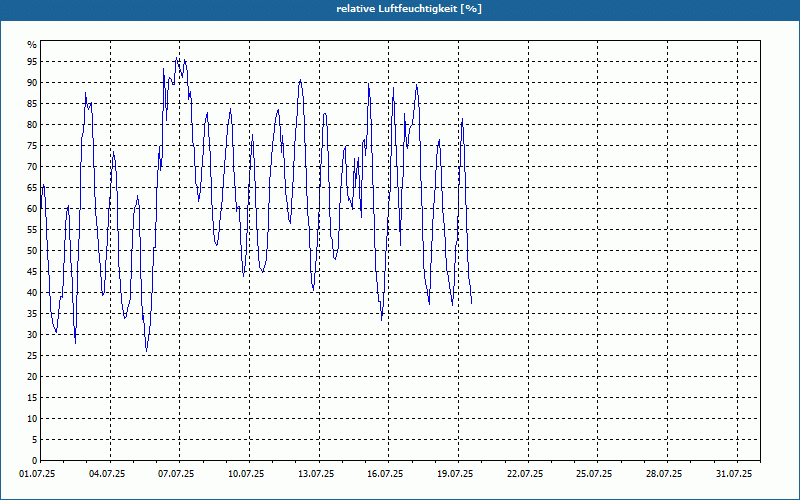The height and width of the screenshot is (500, 800).
Task: Select the 95 y-axis label
Action: click(x=32, y=62)
